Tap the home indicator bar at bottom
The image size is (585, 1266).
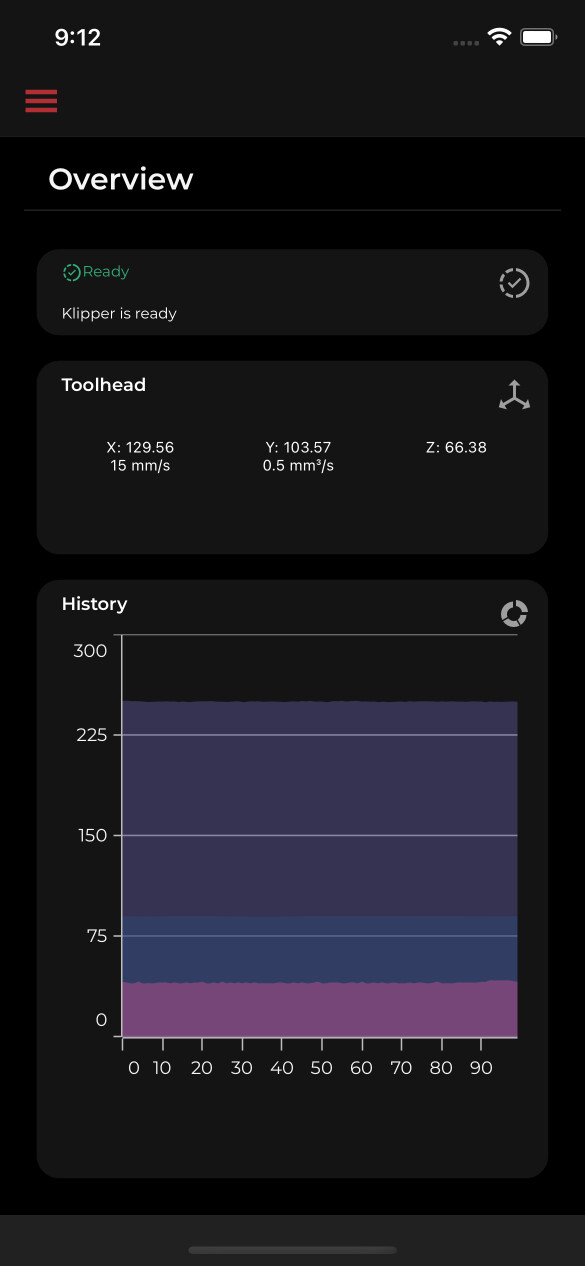(292, 1249)
